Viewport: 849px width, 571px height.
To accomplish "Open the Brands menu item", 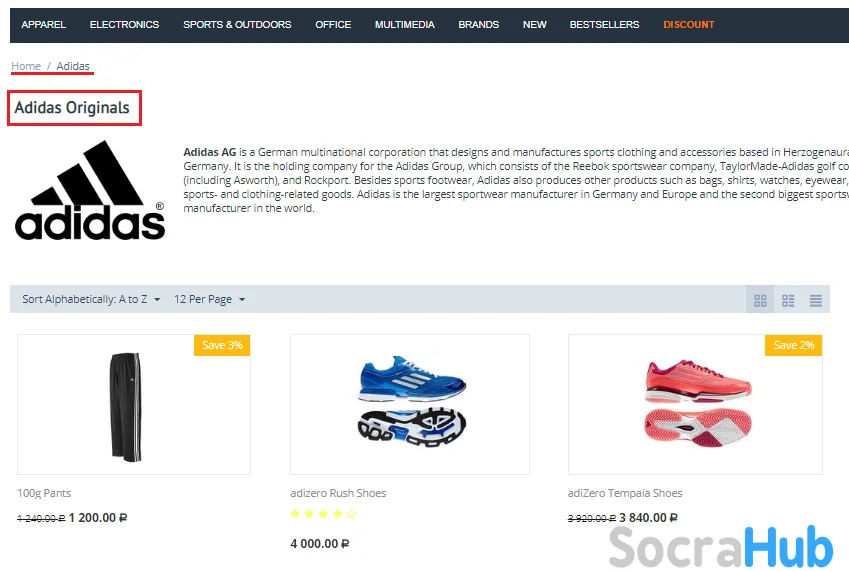I will [479, 25].
